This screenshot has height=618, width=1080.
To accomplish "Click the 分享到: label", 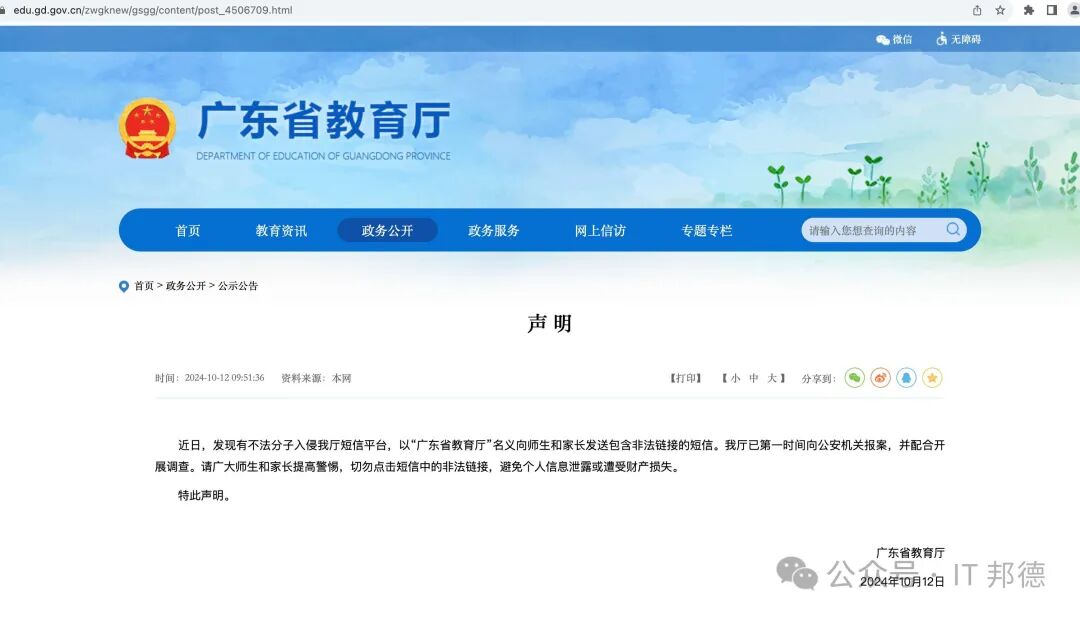I will pyautogui.click(x=818, y=378).
